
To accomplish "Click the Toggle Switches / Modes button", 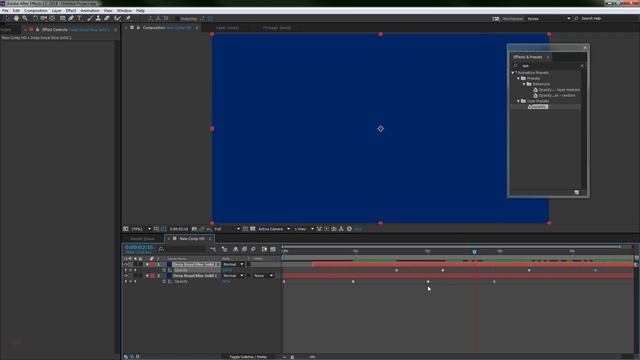I will [248, 357].
